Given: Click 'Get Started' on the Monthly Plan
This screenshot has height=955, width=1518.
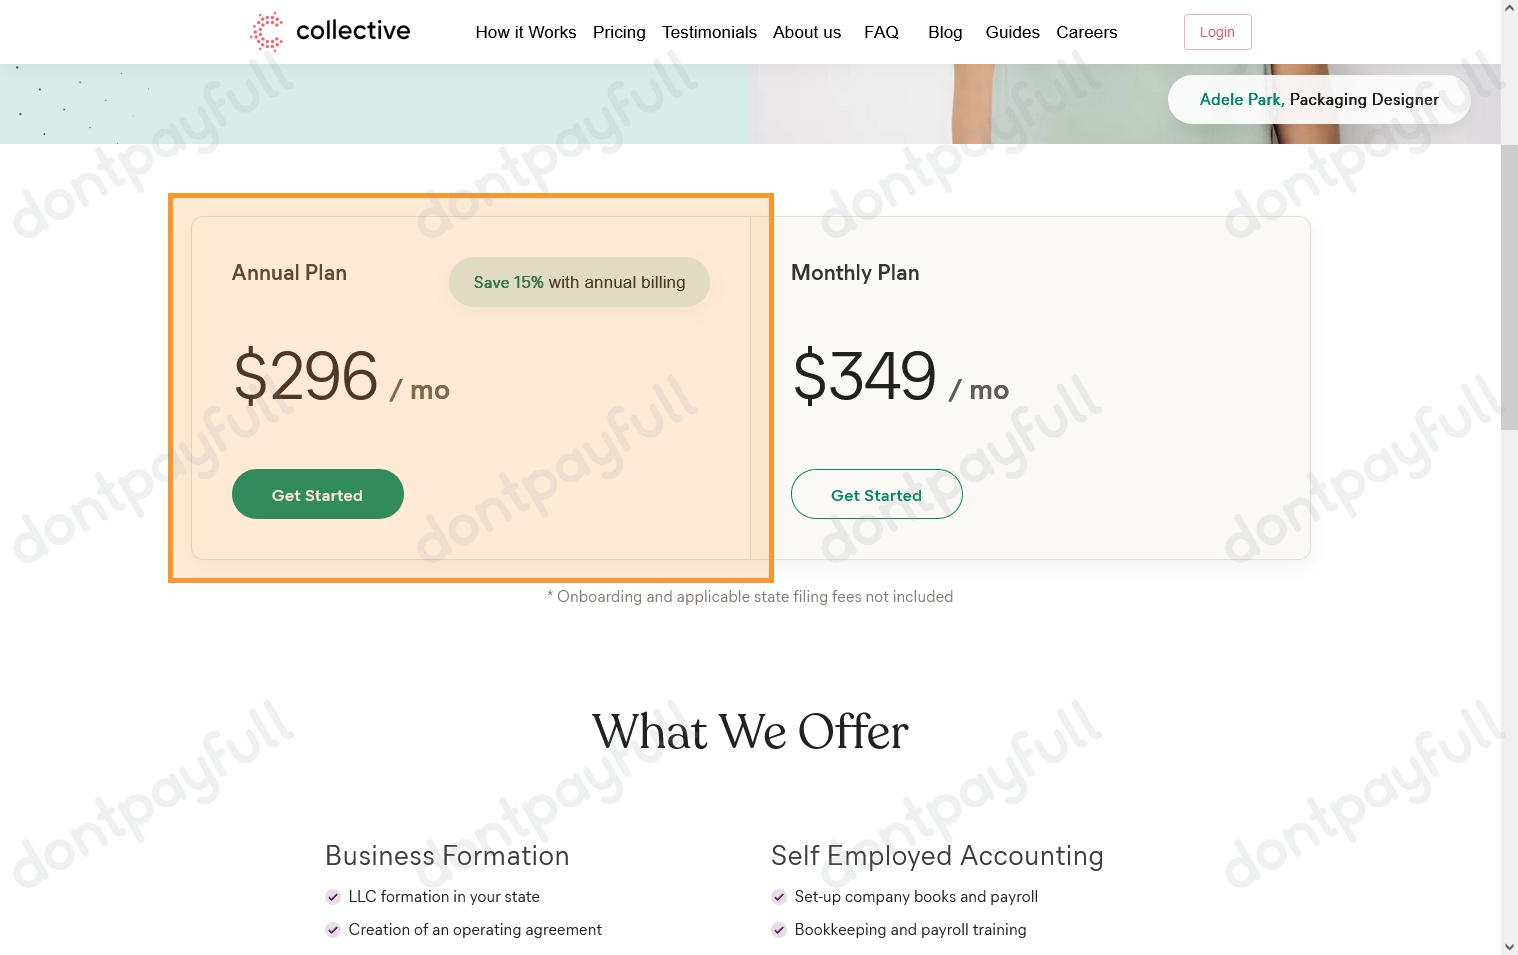Looking at the screenshot, I should click(x=876, y=494).
